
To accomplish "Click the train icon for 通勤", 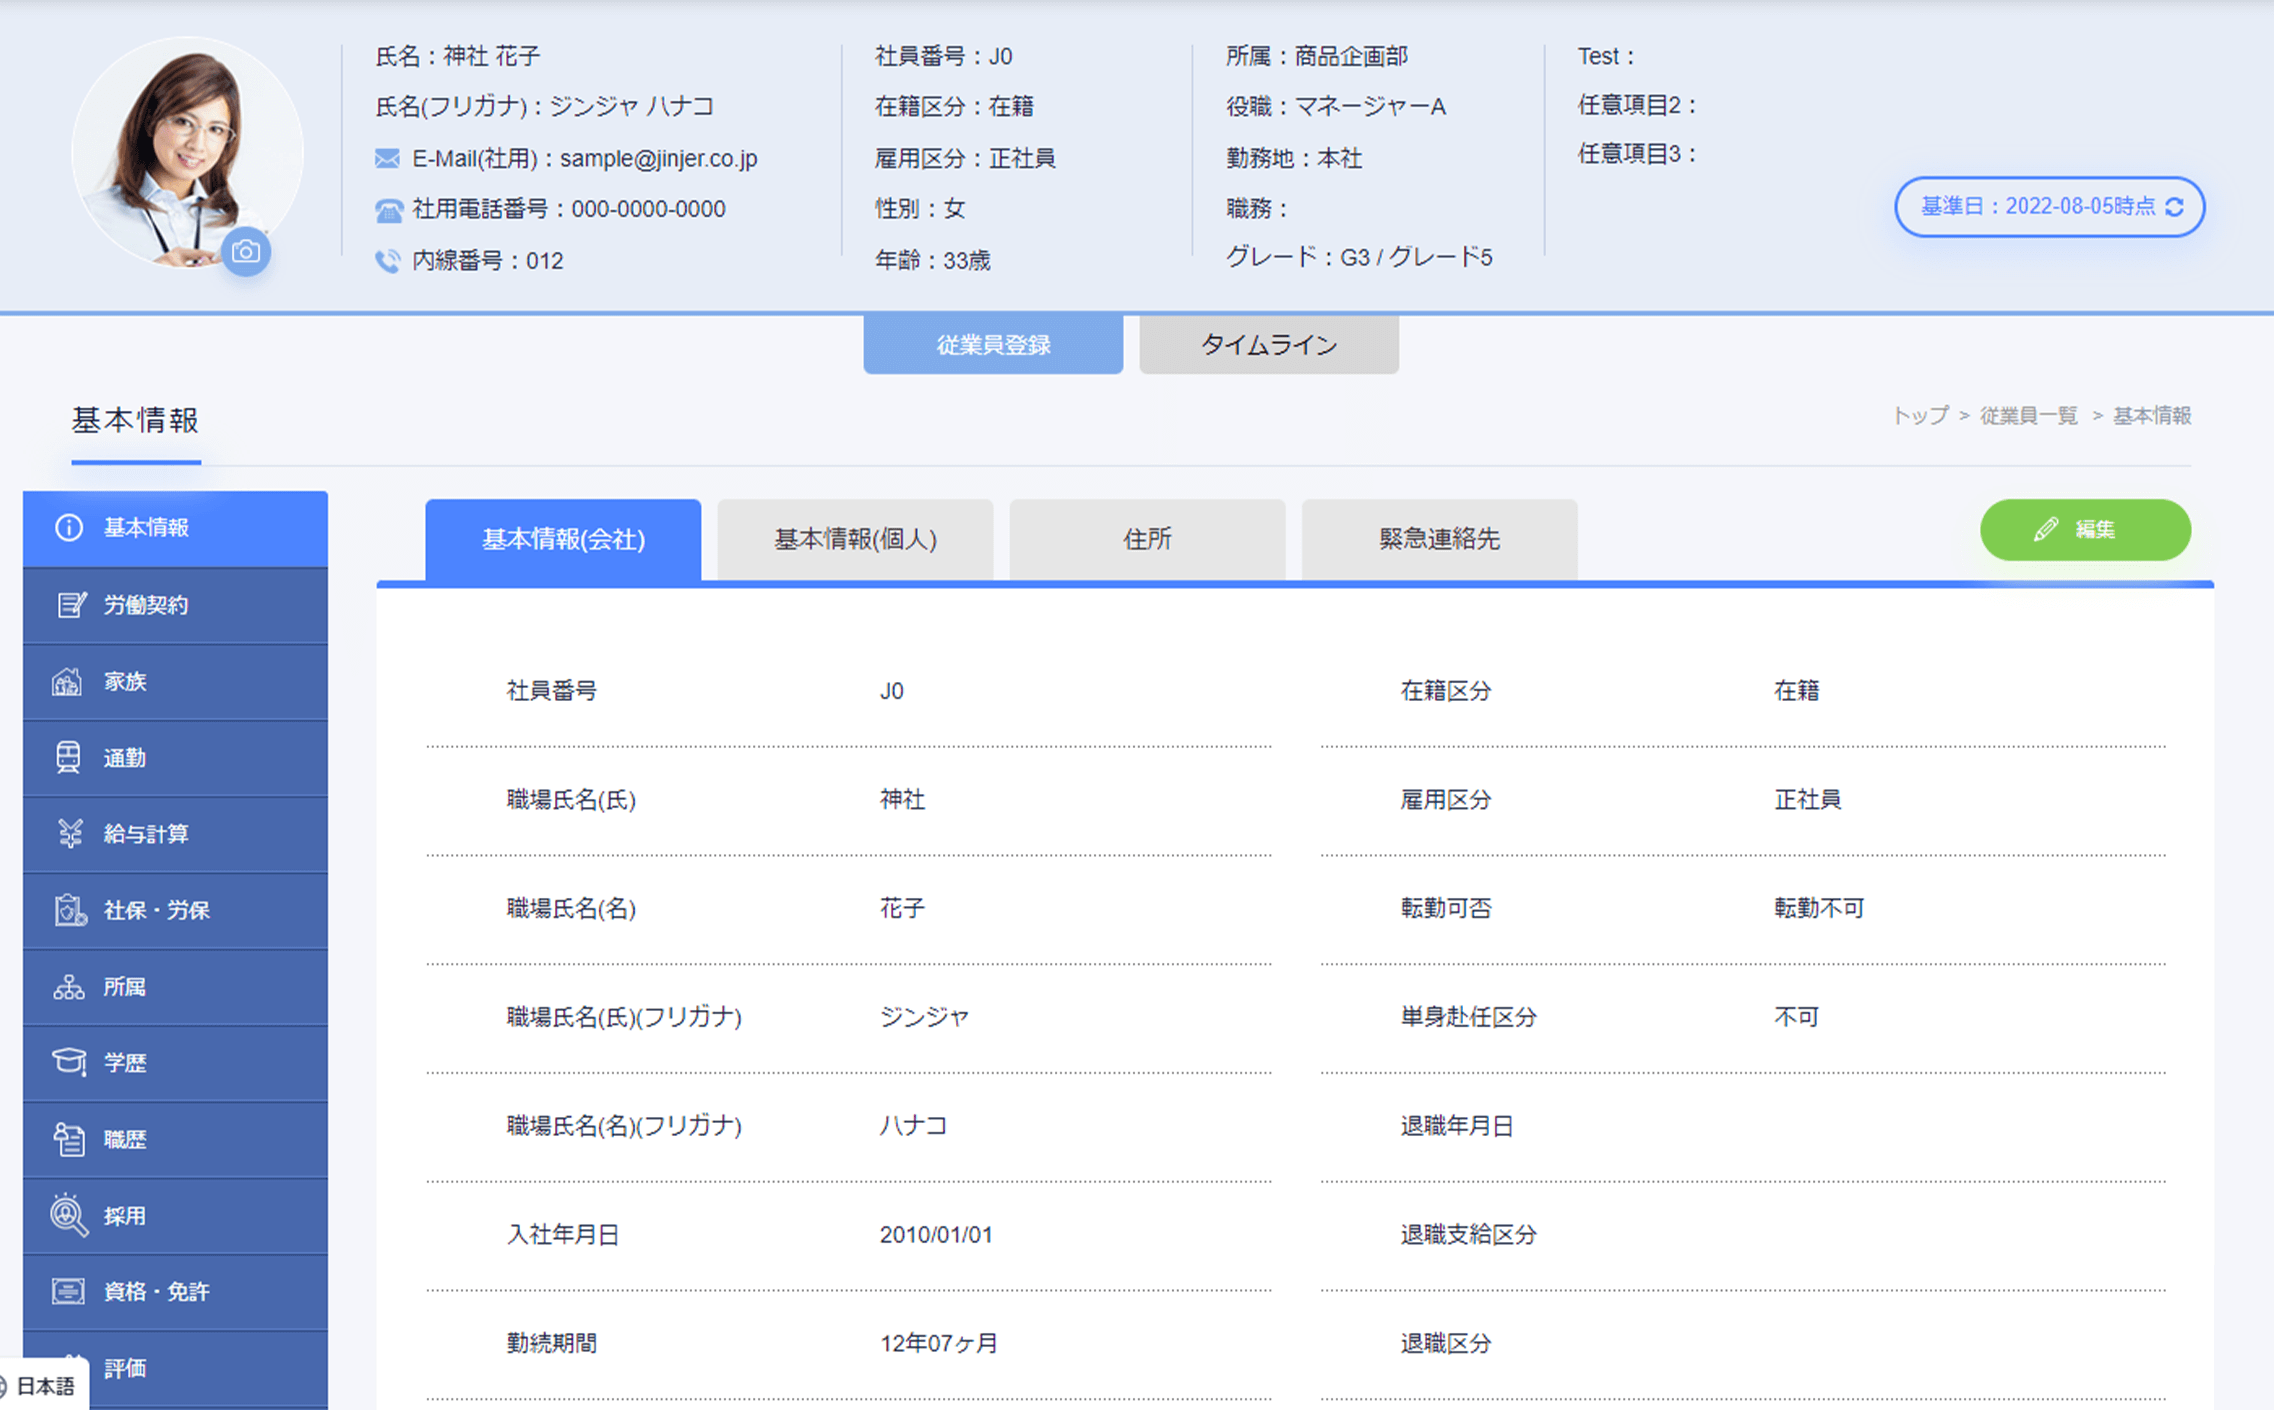I will [x=68, y=758].
